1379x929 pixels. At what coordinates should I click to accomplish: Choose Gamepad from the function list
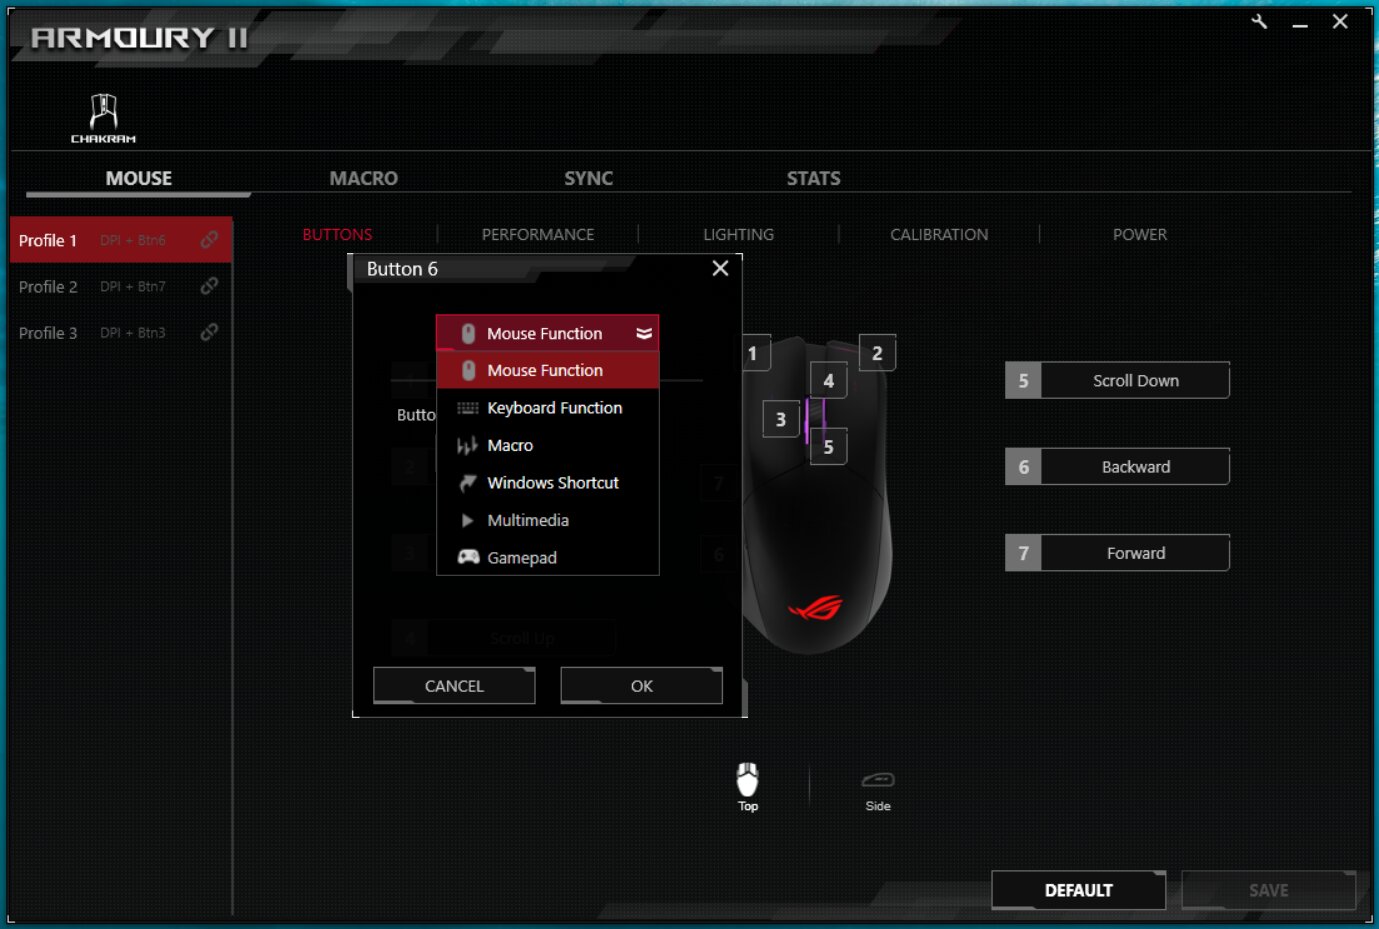click(547, 558)
